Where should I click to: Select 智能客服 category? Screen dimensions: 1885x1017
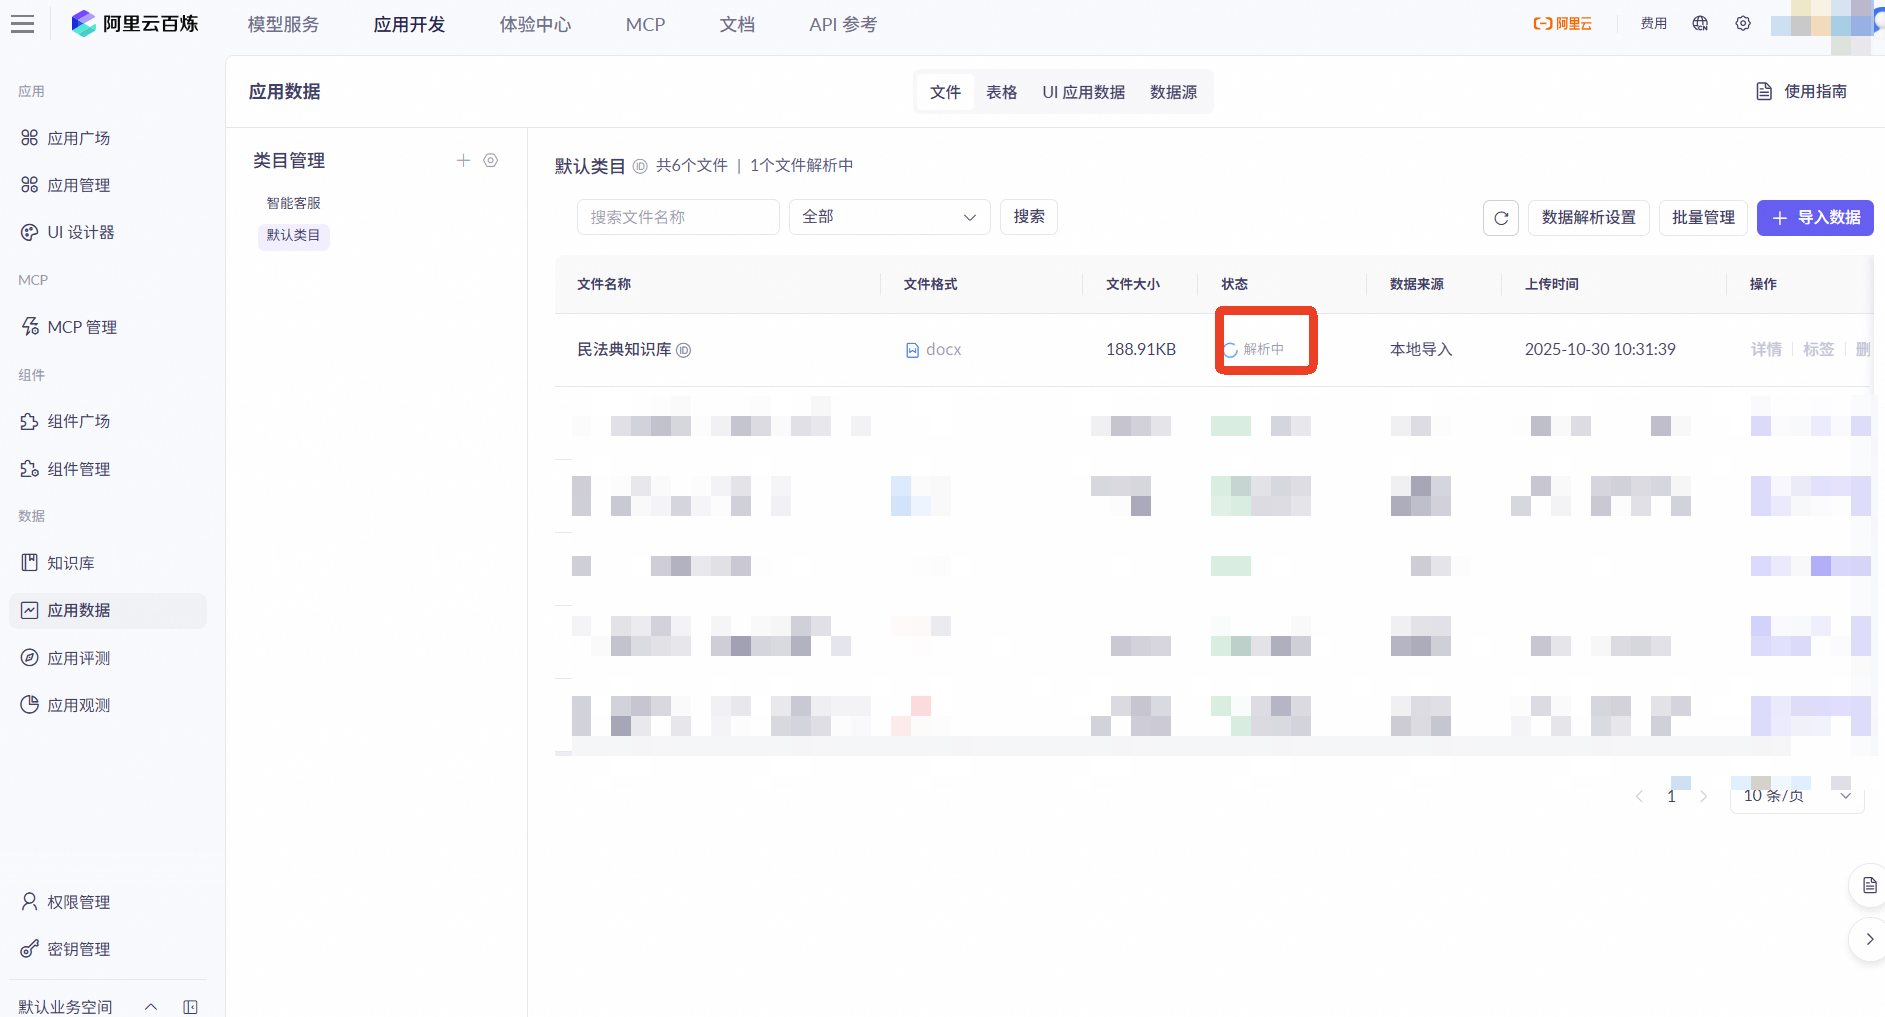(293, 203)
